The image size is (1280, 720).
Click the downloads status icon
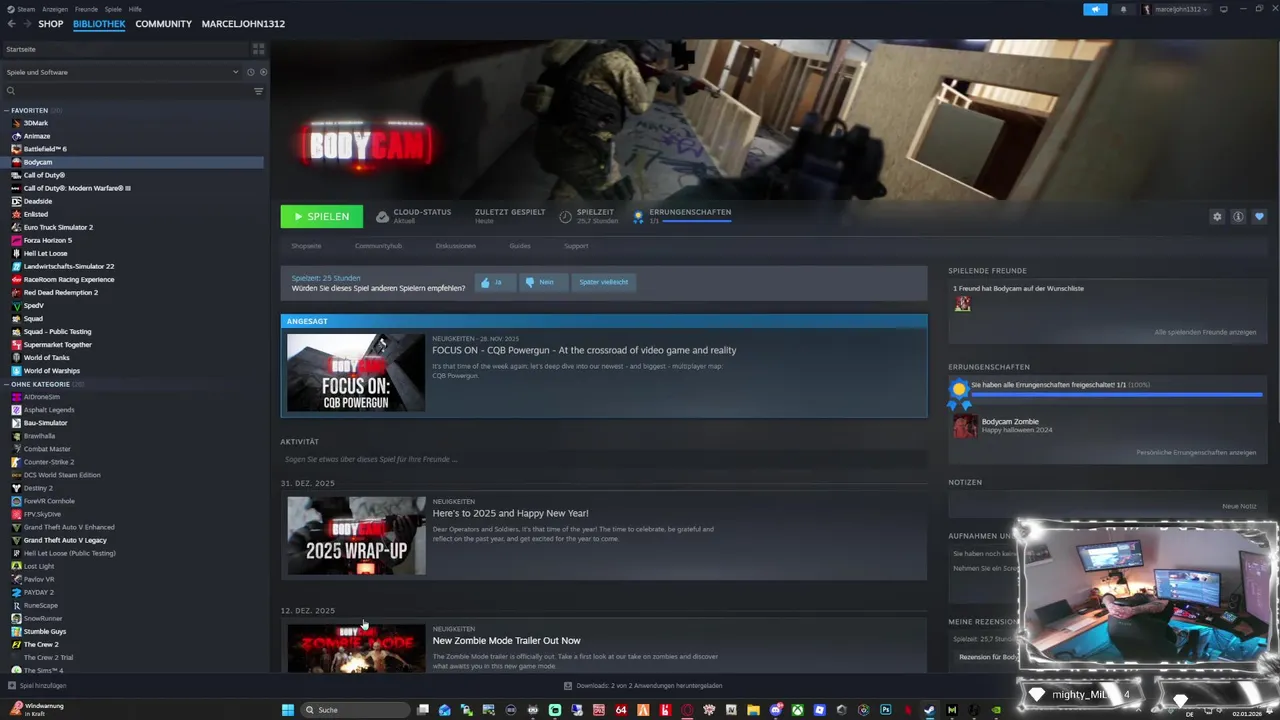point(568,686)
